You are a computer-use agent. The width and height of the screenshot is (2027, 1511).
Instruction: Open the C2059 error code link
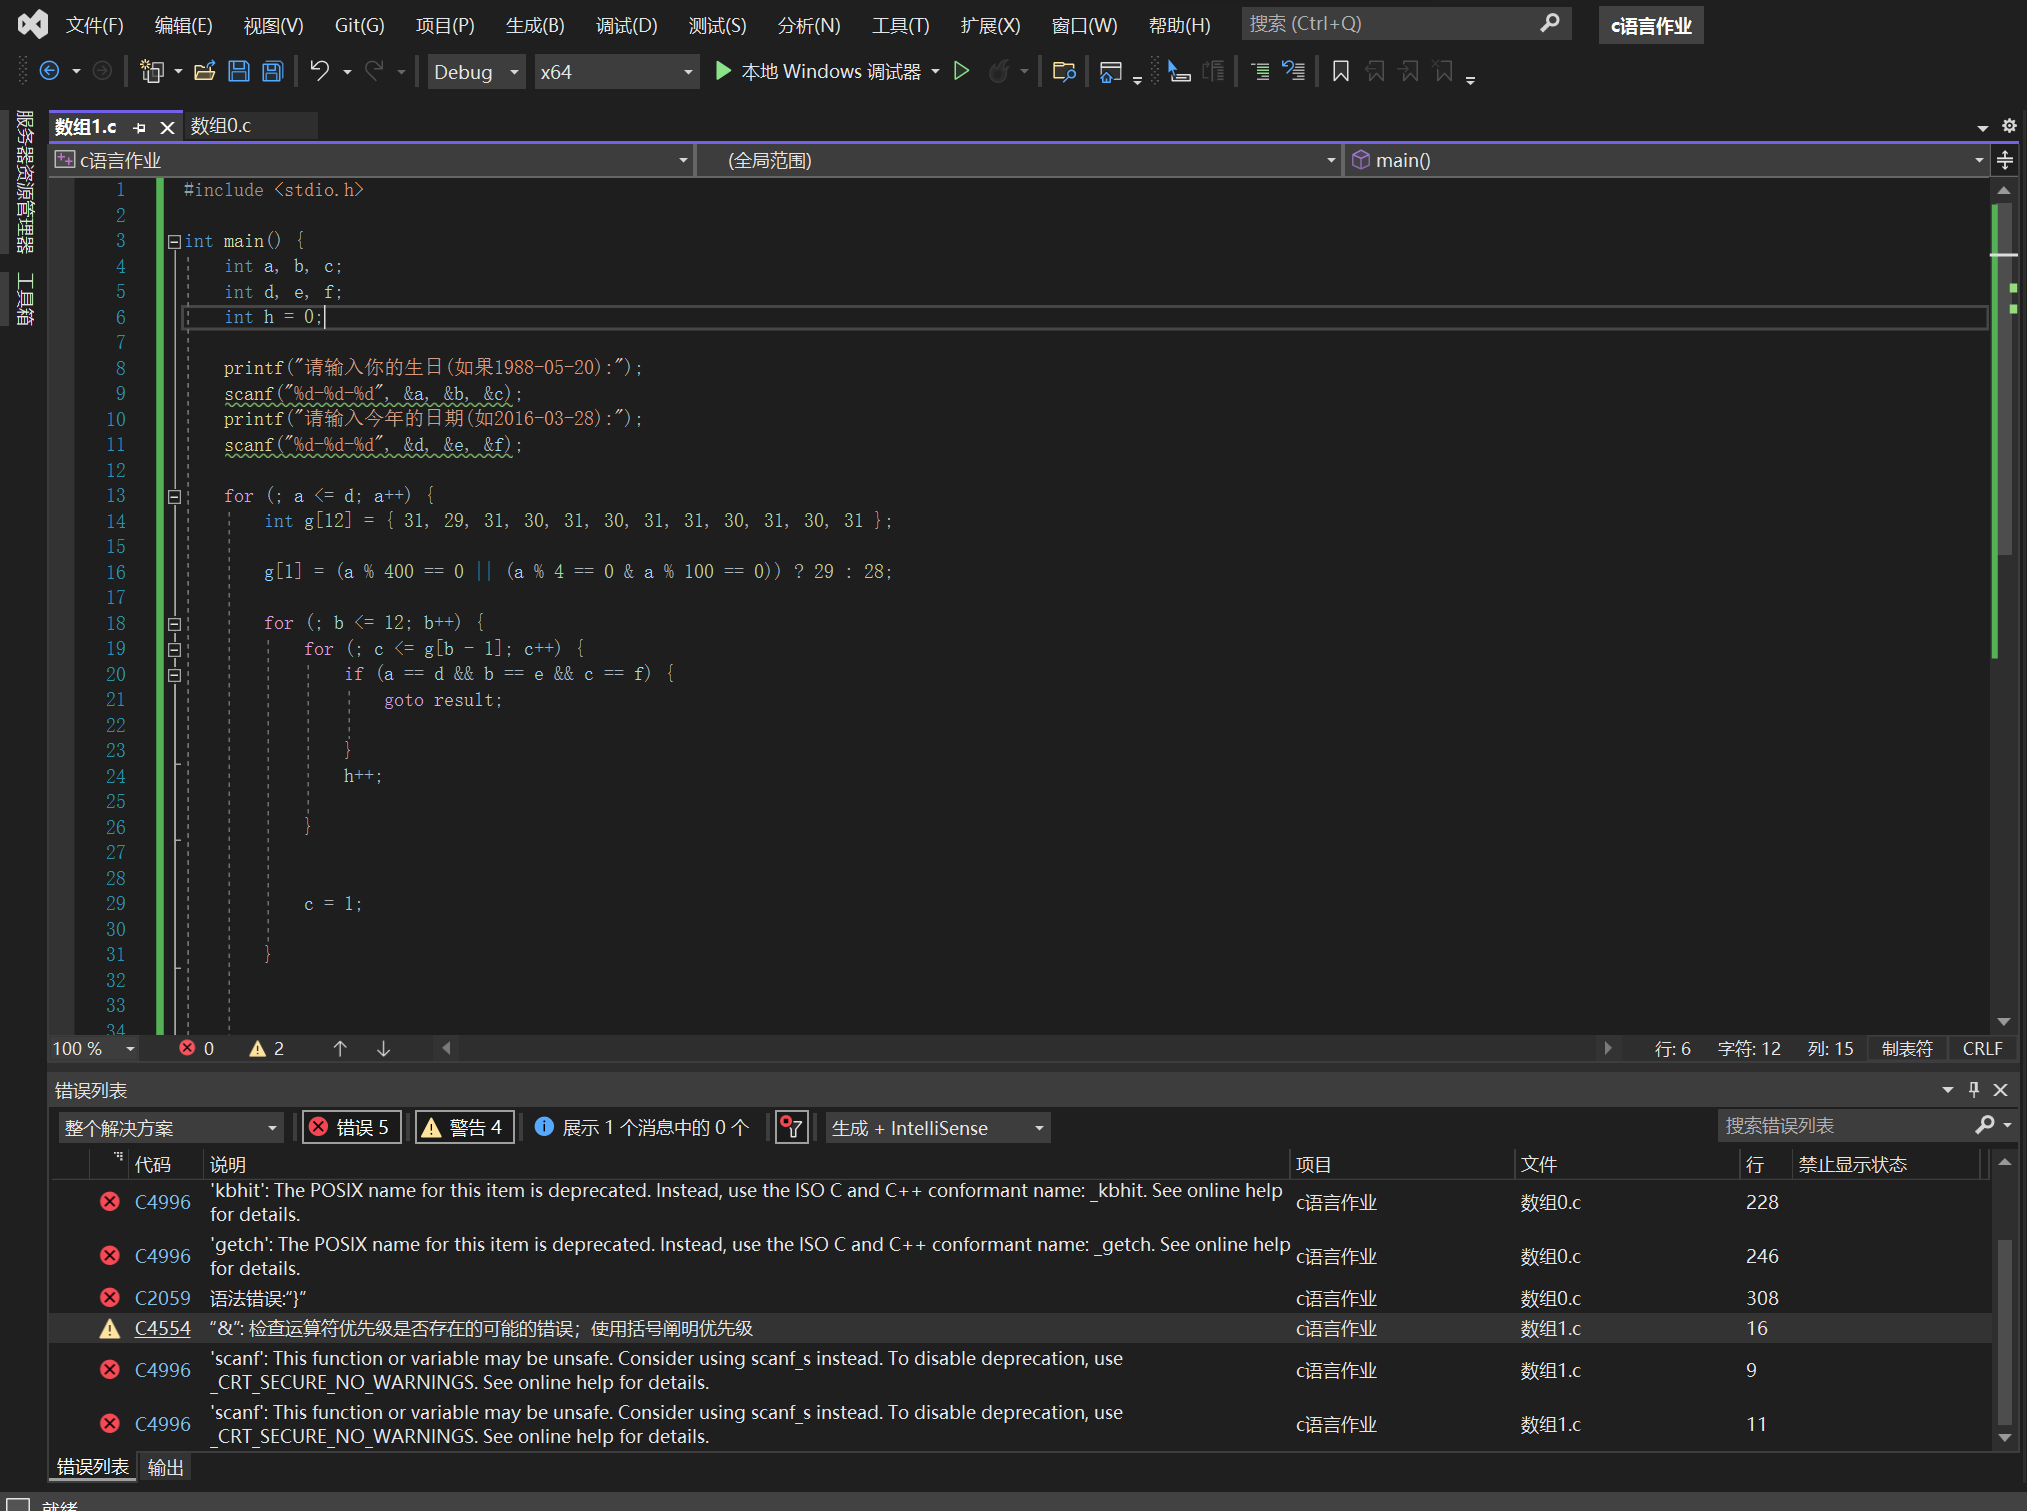tap(162, 1298)
